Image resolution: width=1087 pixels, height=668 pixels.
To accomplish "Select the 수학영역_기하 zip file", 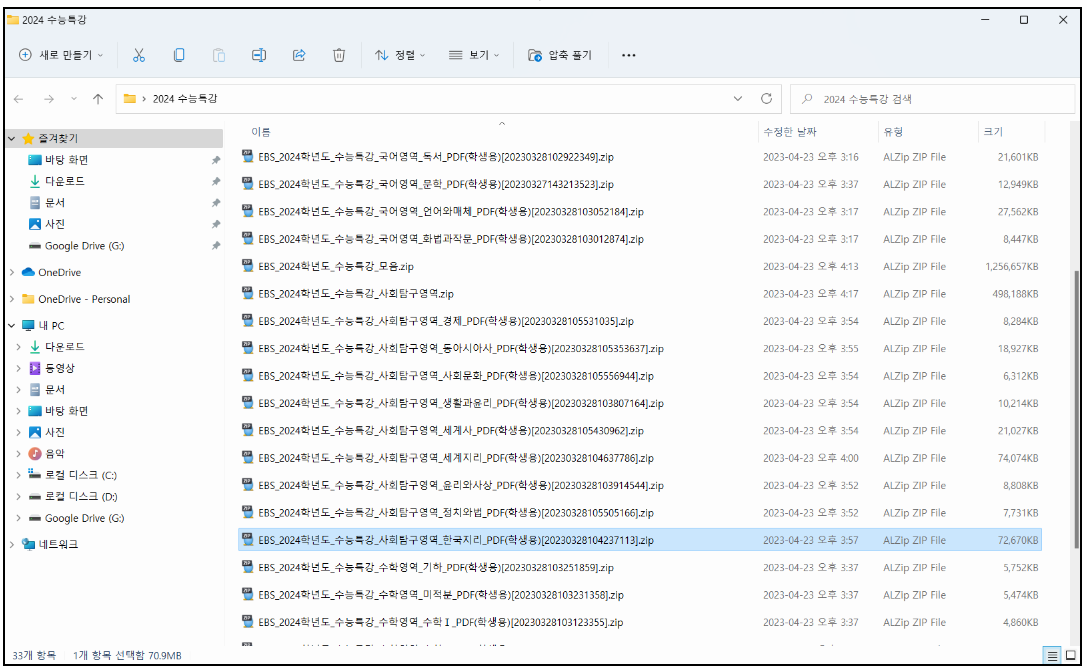I will [x=435, y=568].
